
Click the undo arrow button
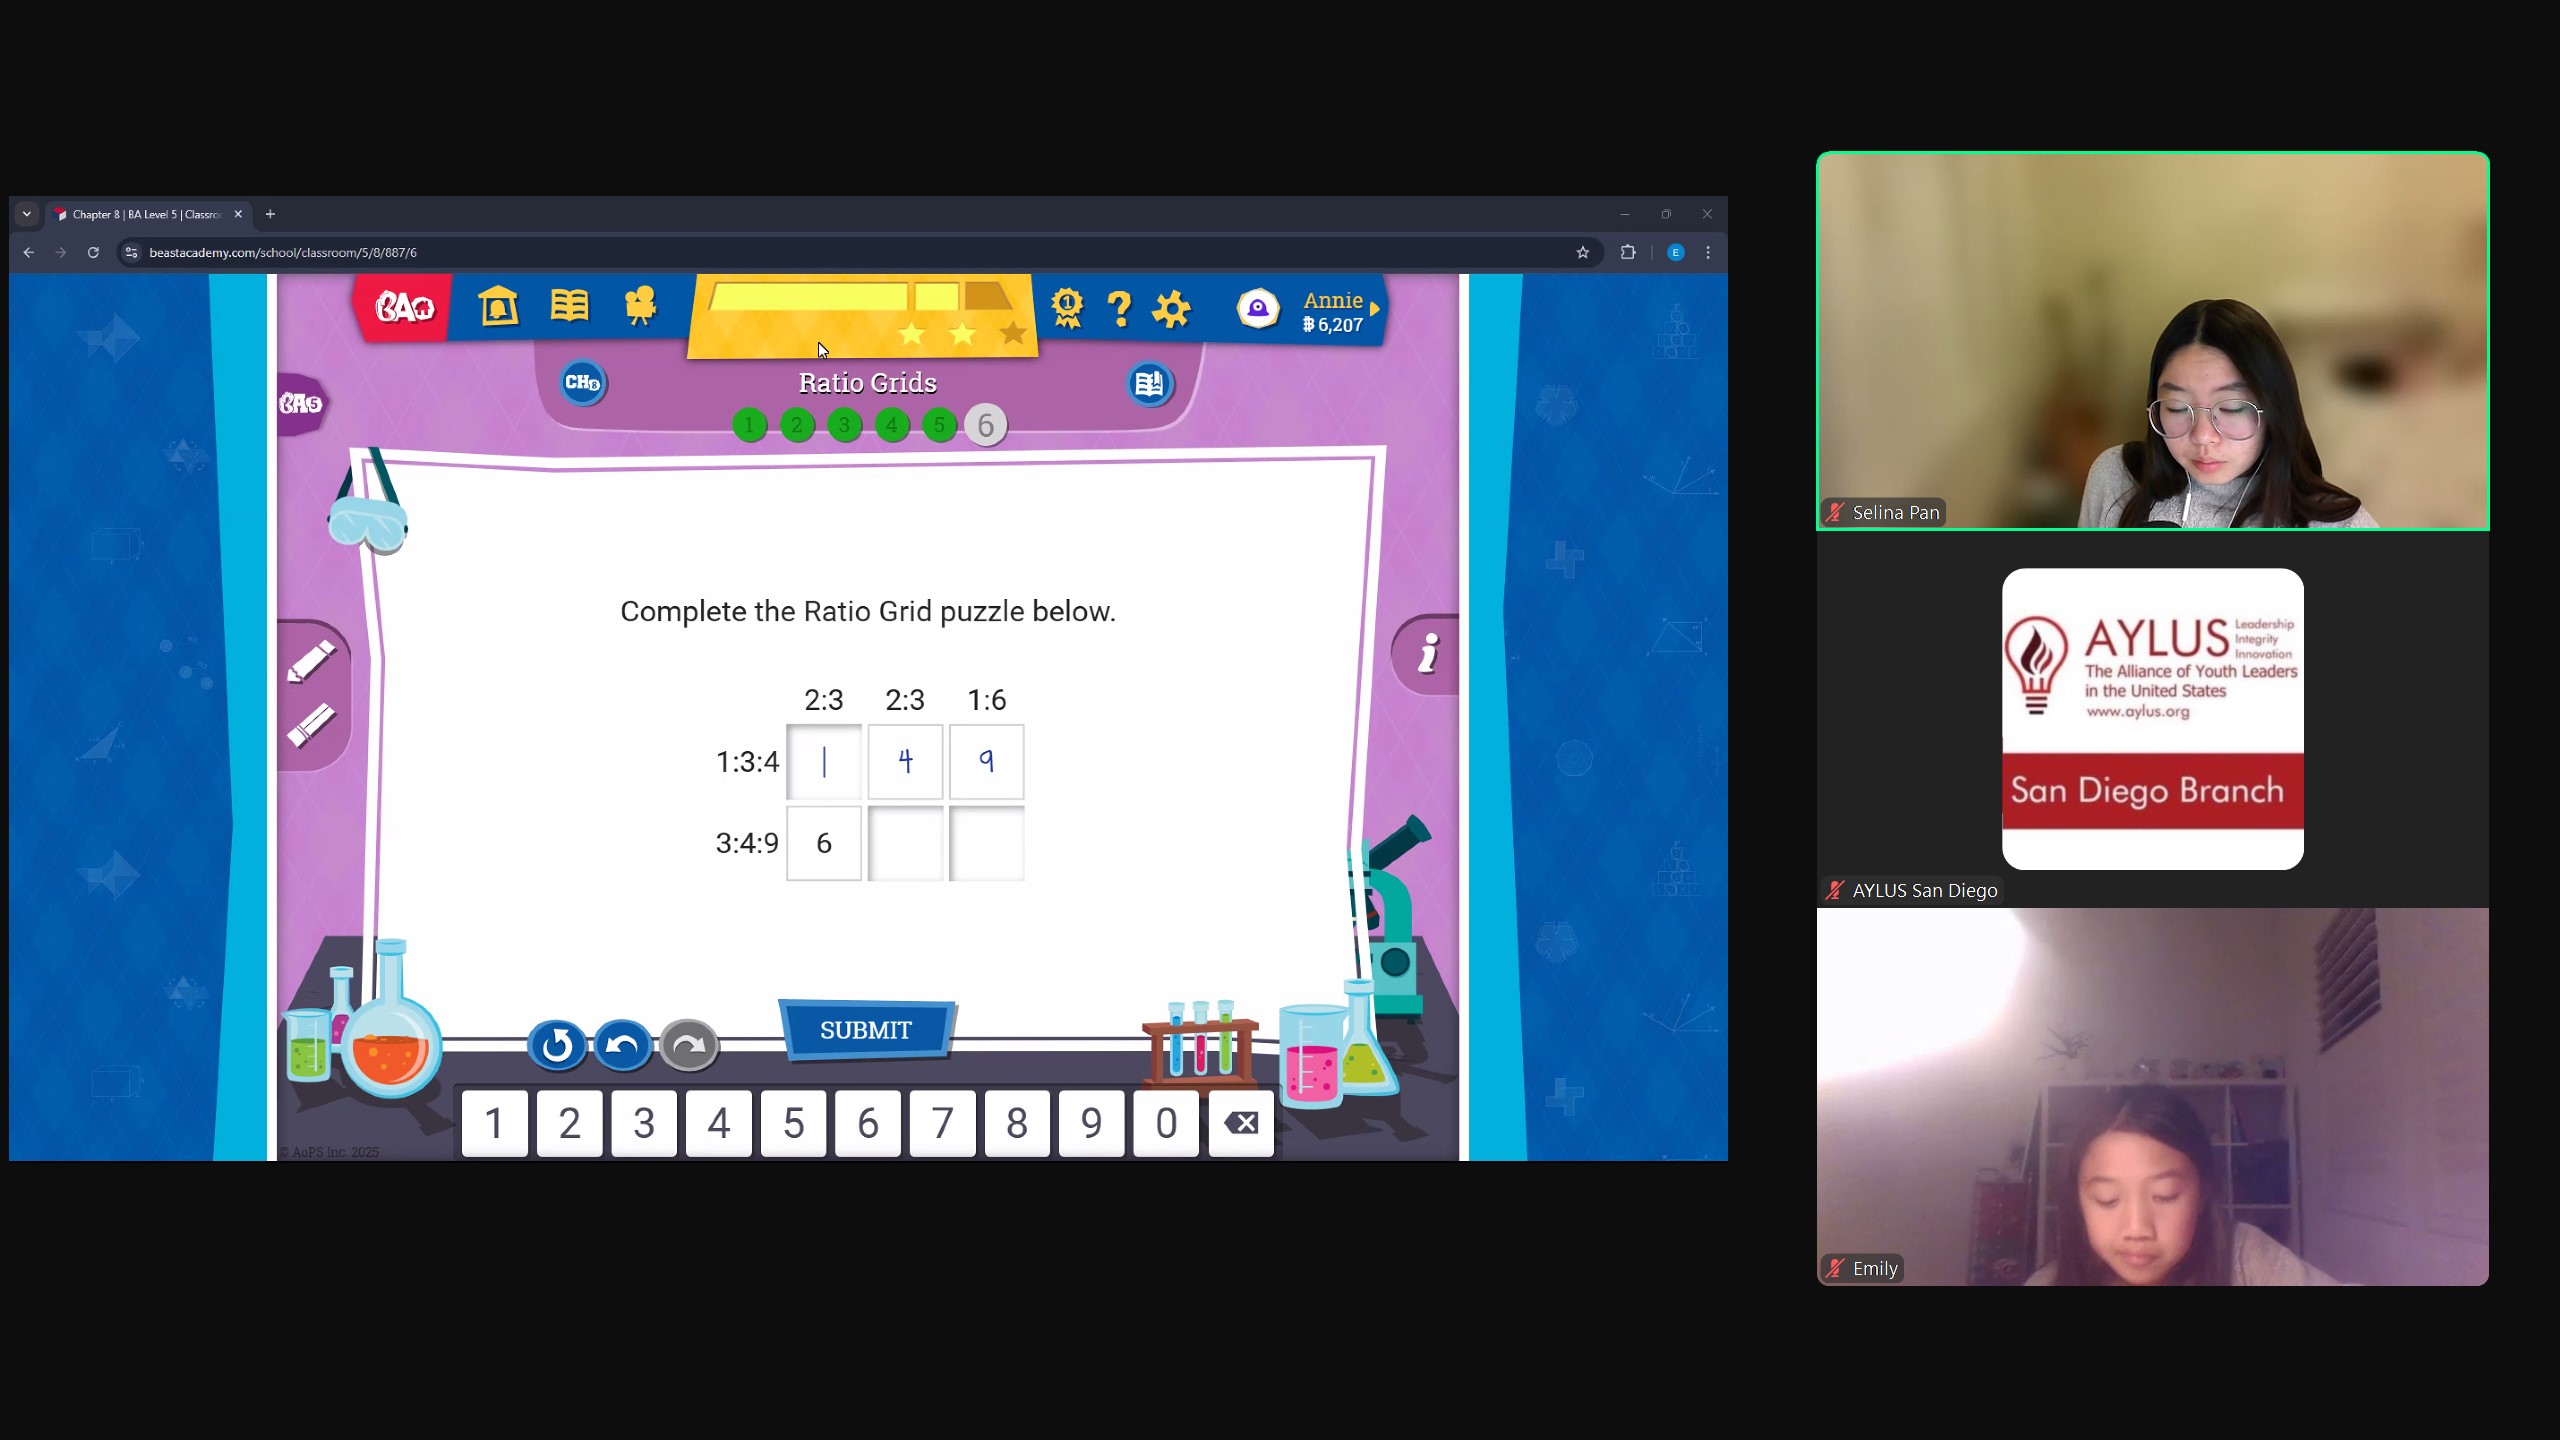pos(622,1046)
